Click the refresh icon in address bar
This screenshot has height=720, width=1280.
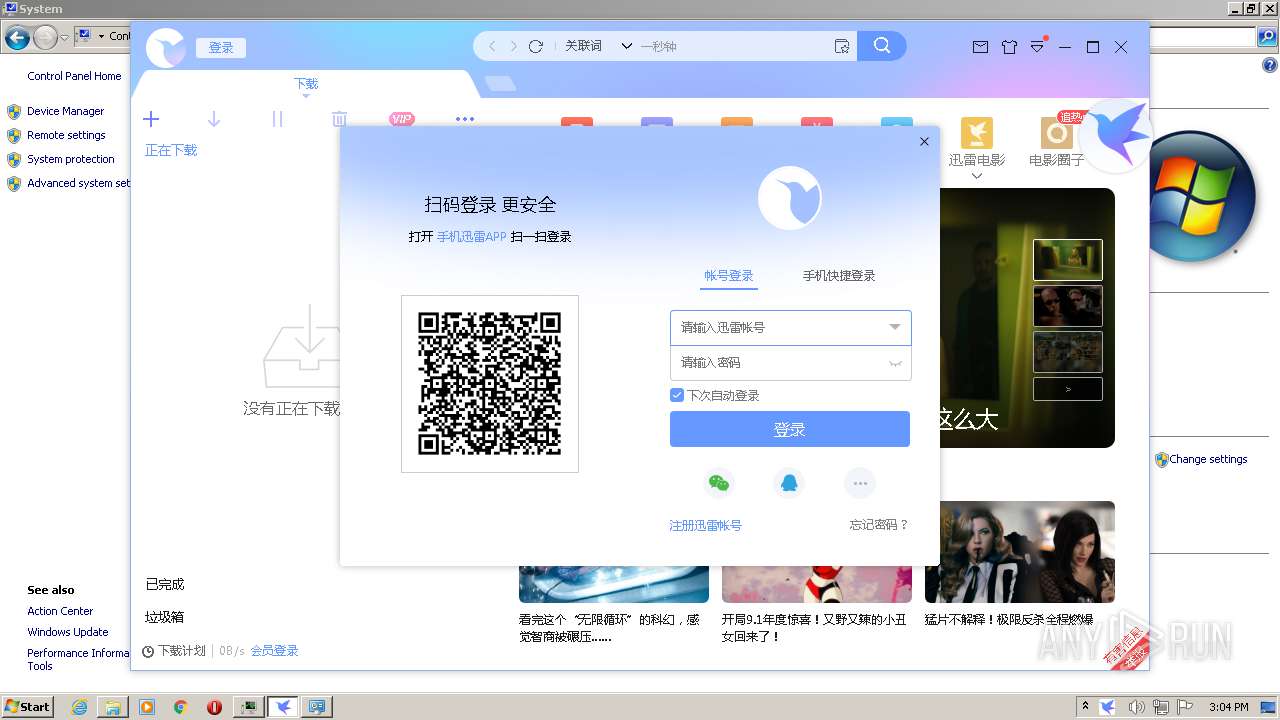(x=536, y=46)
